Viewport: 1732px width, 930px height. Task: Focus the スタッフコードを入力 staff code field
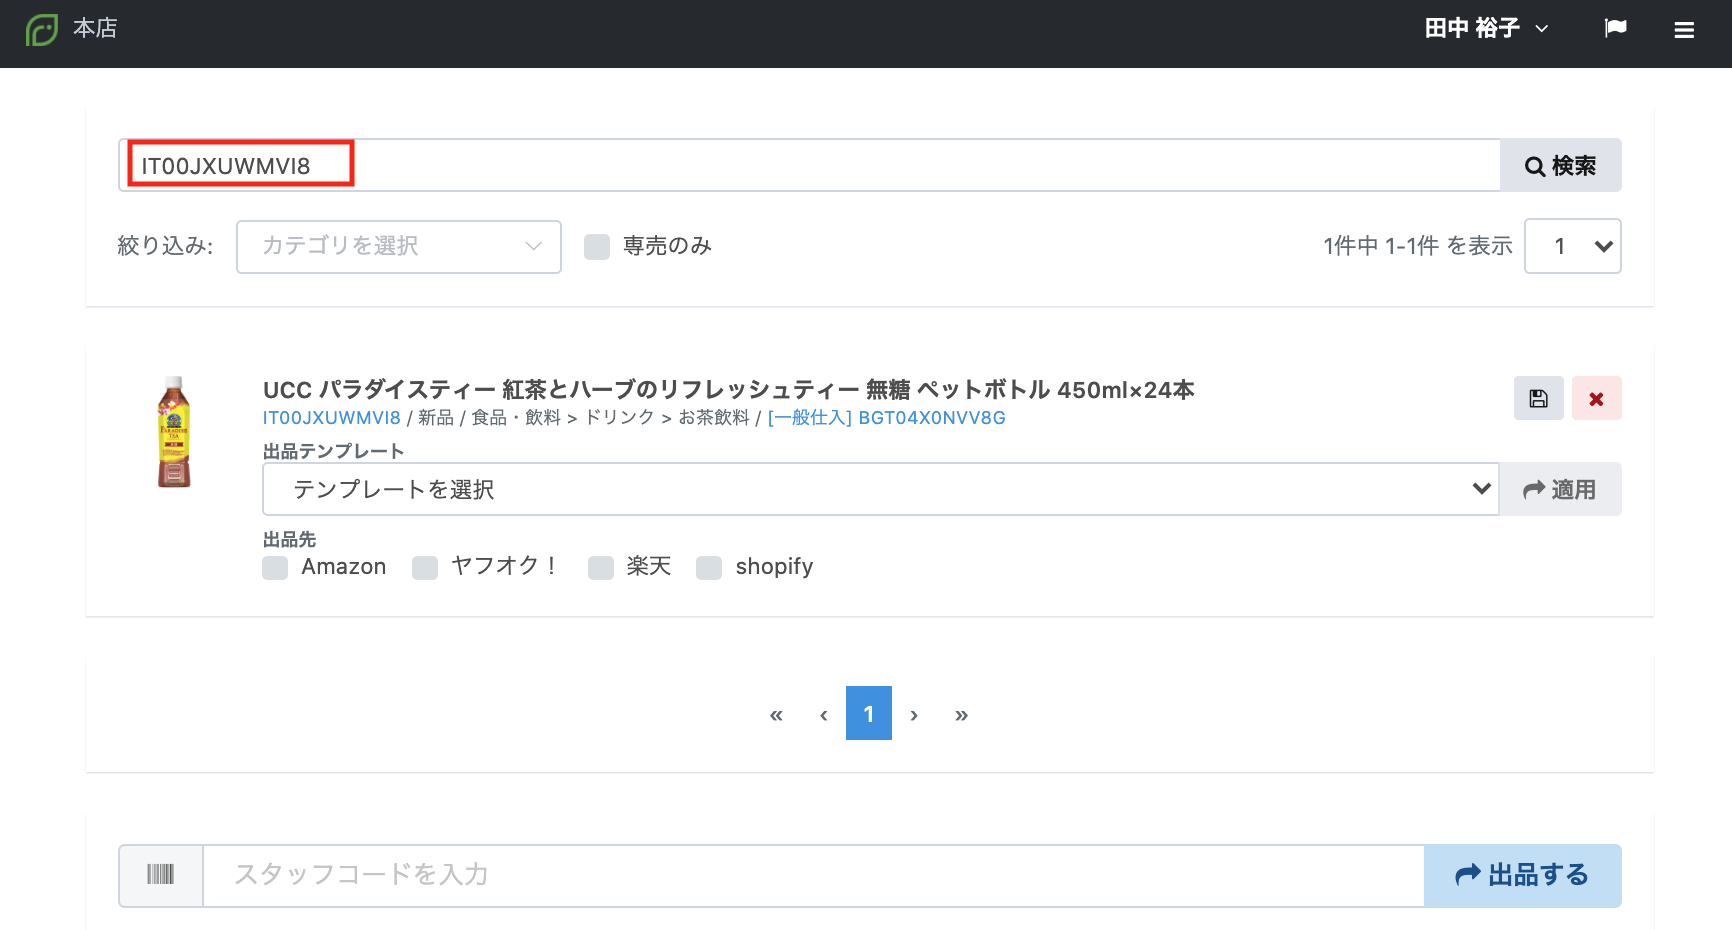click(x=813, y=875)
